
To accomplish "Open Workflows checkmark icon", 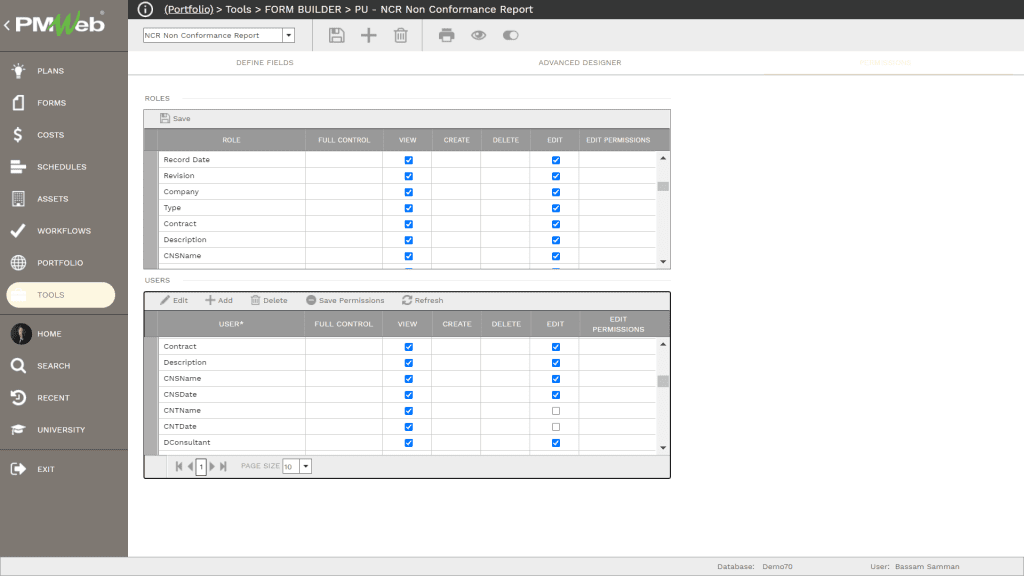I will (x=18, y=231).
